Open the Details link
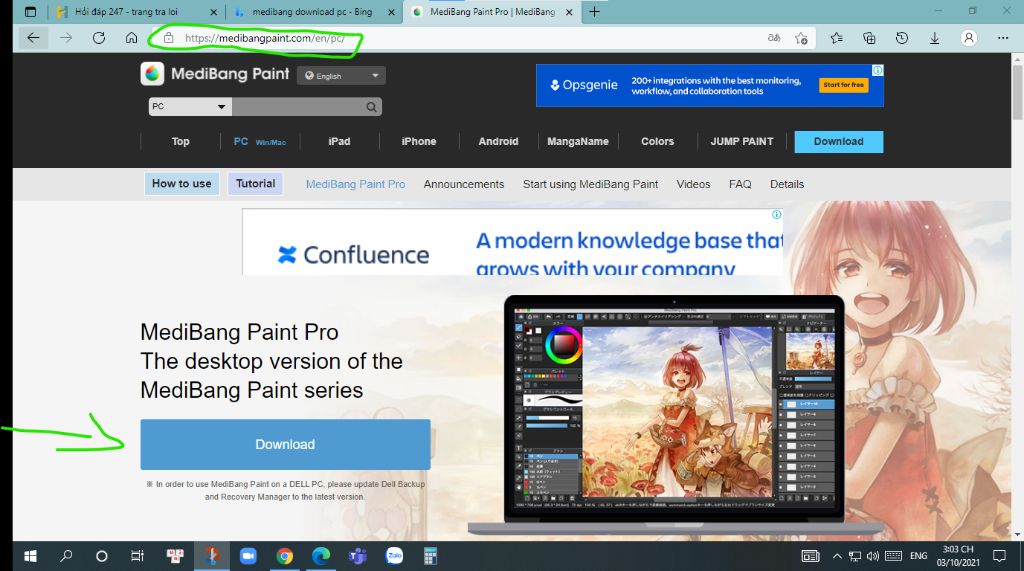This screenshot has height=571, width=1024. 787,184
